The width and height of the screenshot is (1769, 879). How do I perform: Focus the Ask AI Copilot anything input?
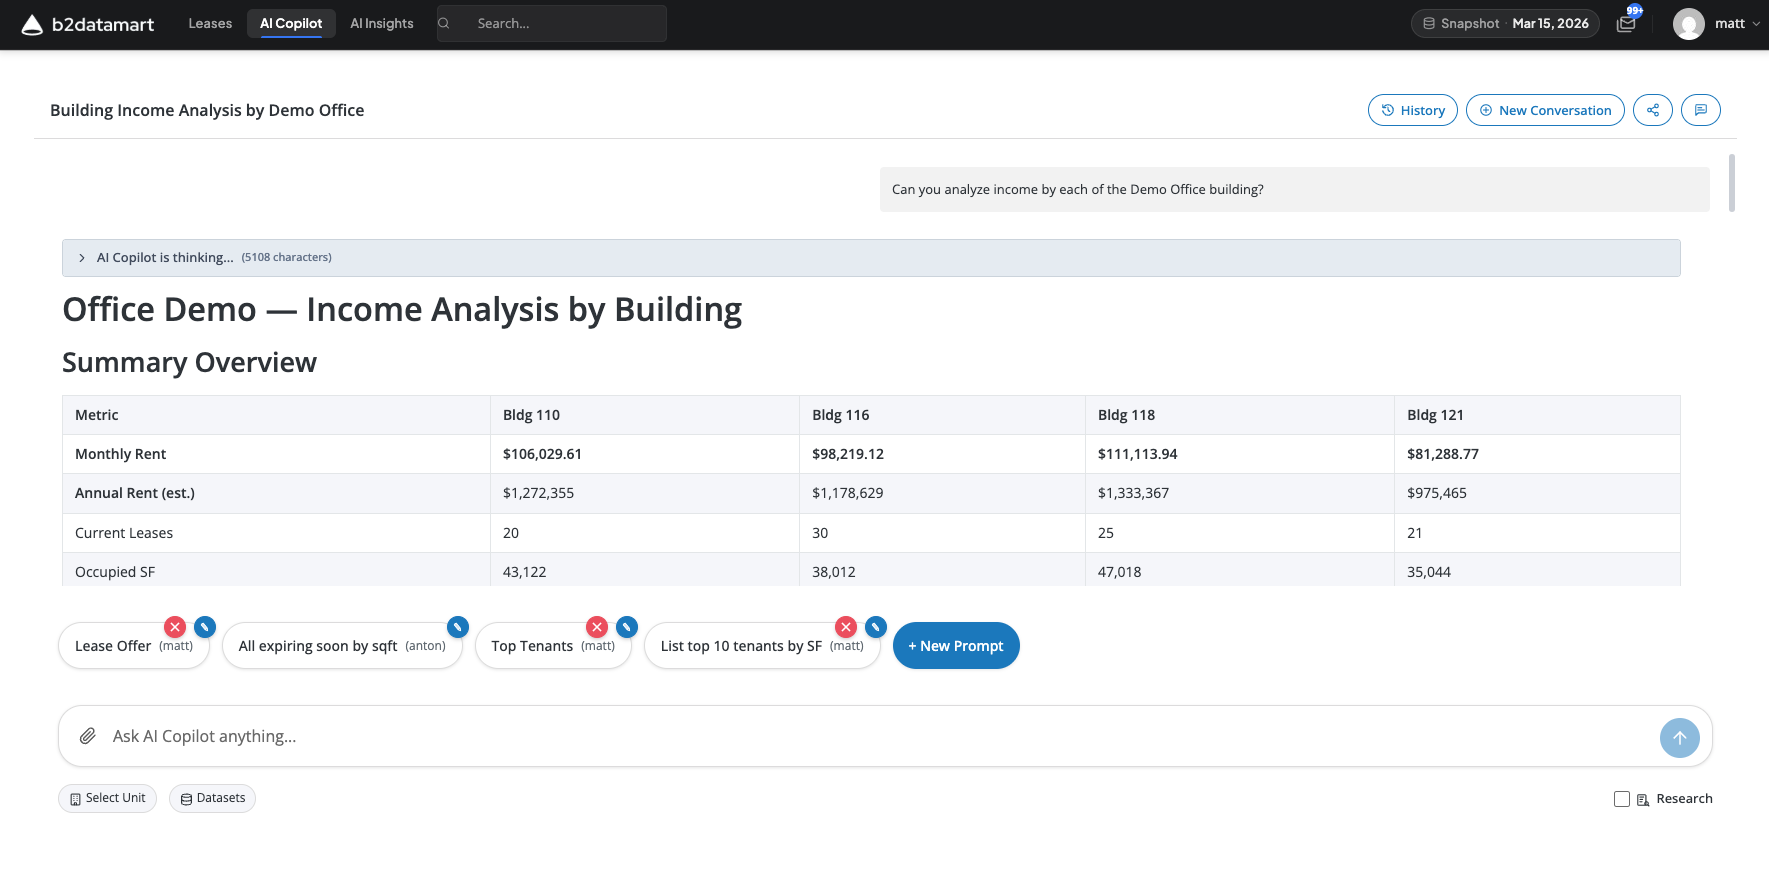(880, 736)
